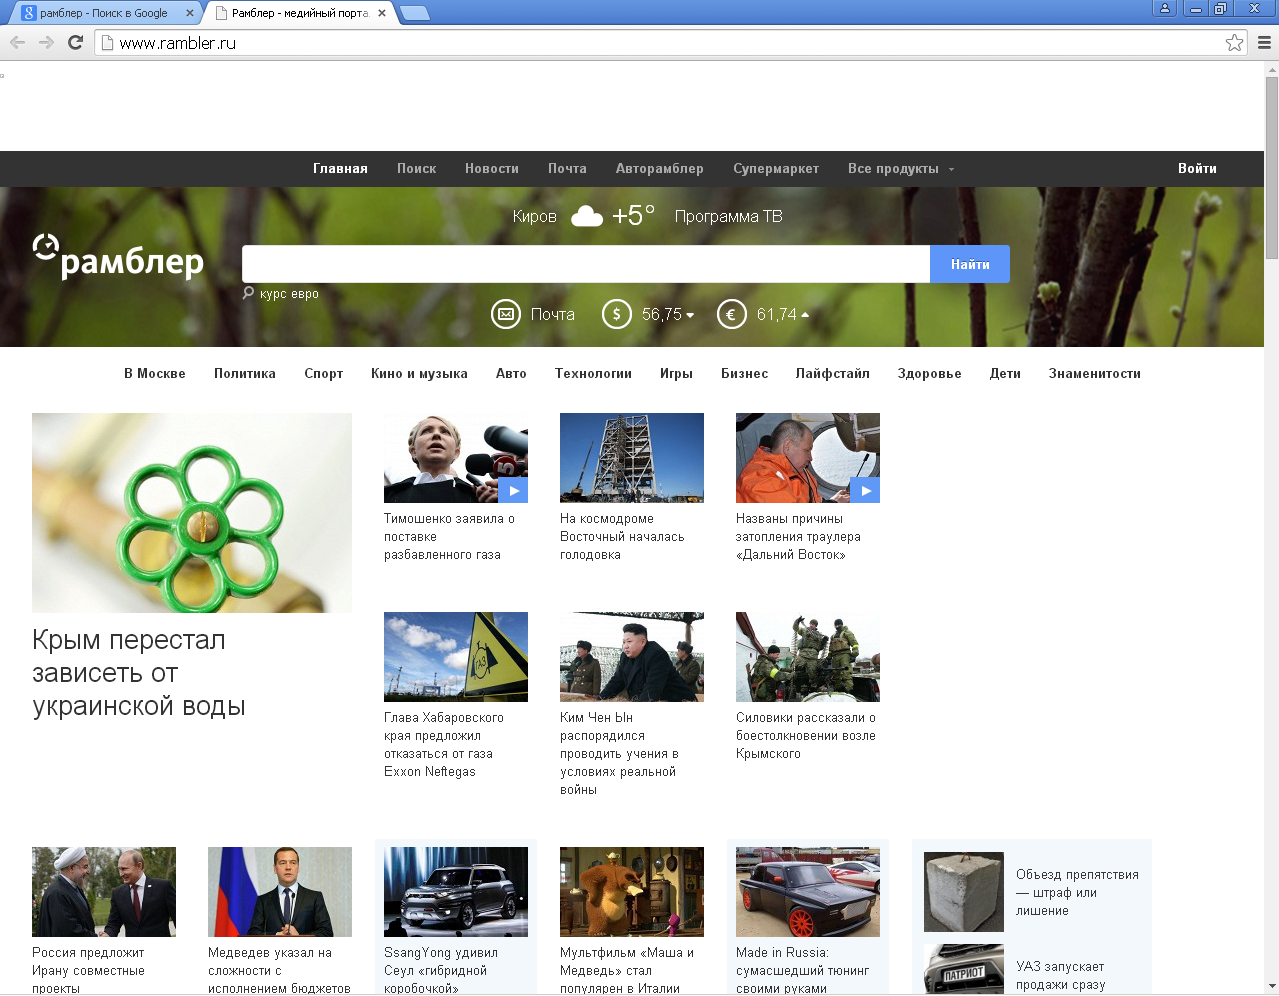The height and width of the screenshot is (996, 1279).
Task: Reload the page with the refresh icon
Action: [x=75, y=42]
